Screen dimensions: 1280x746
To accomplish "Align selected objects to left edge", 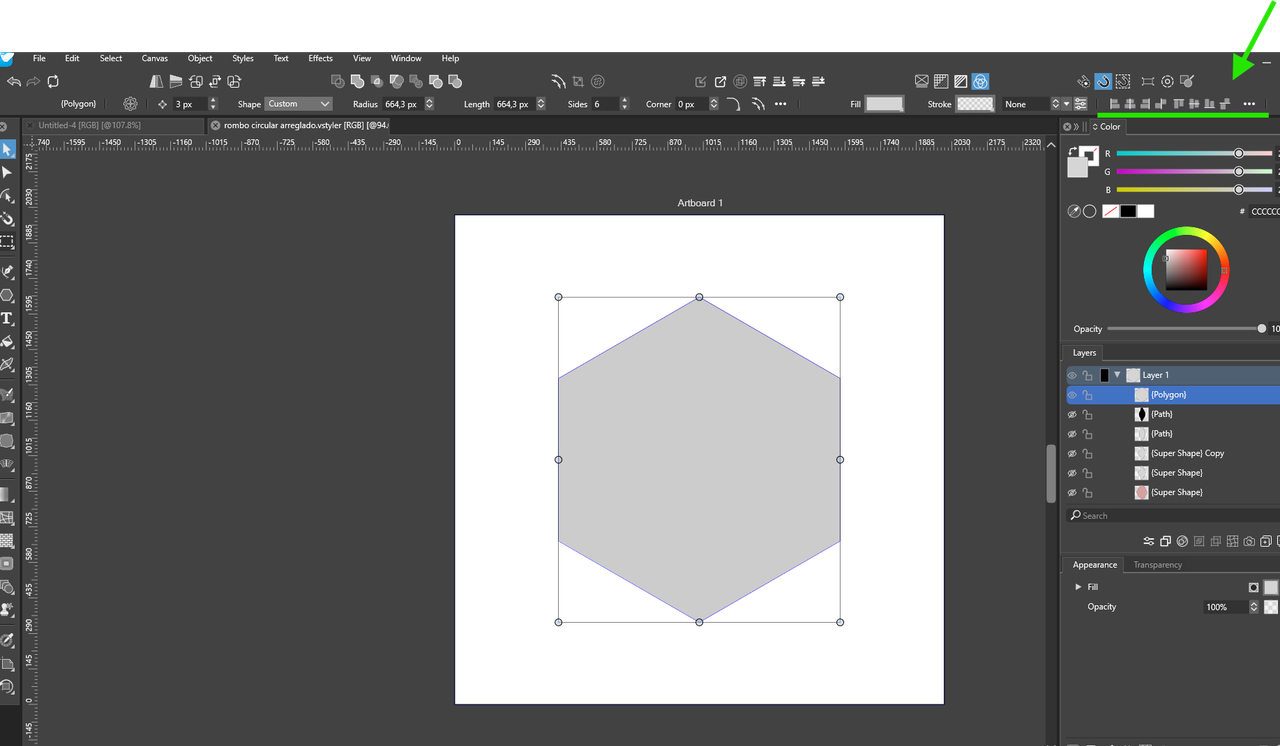I will [x=1114, y=104].
